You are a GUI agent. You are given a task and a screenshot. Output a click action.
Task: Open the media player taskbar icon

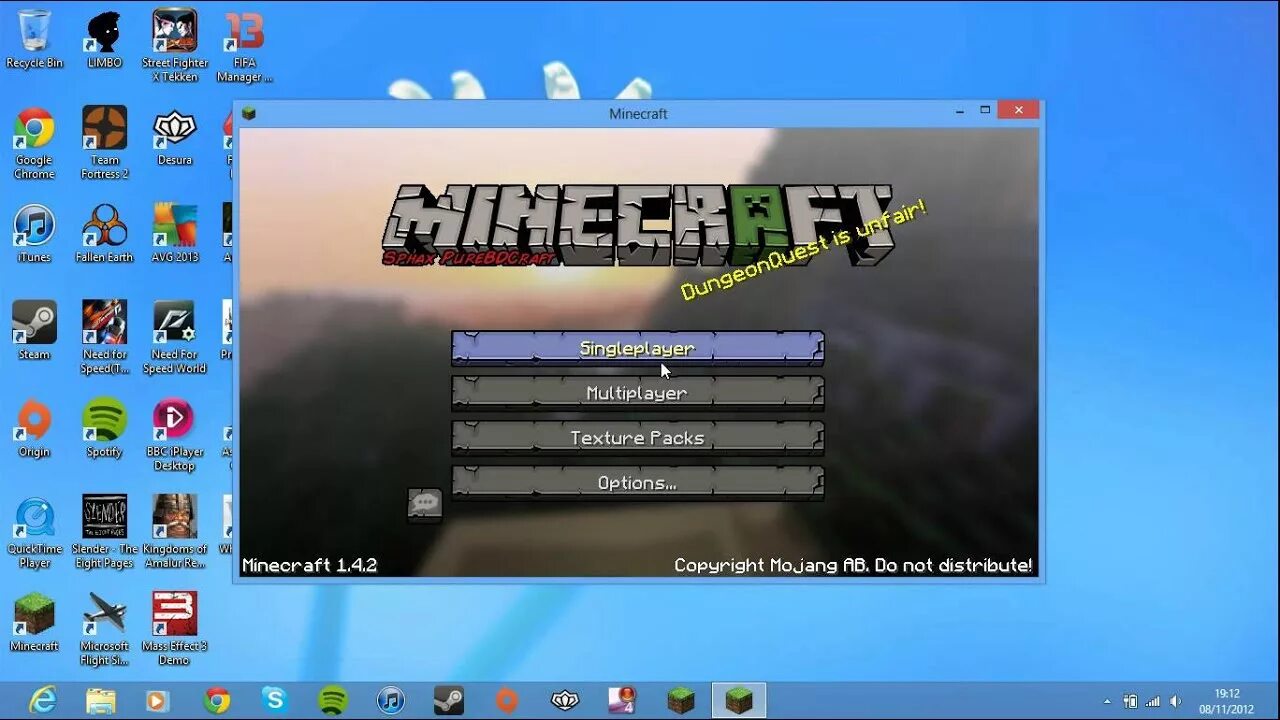tap(158, 700)
